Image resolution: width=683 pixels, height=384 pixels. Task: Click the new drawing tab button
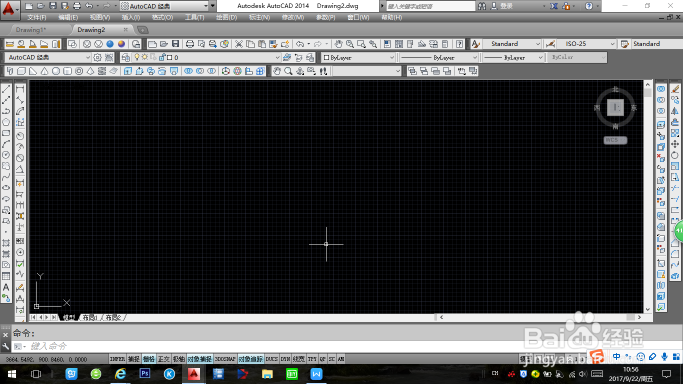tap(142, 30)
